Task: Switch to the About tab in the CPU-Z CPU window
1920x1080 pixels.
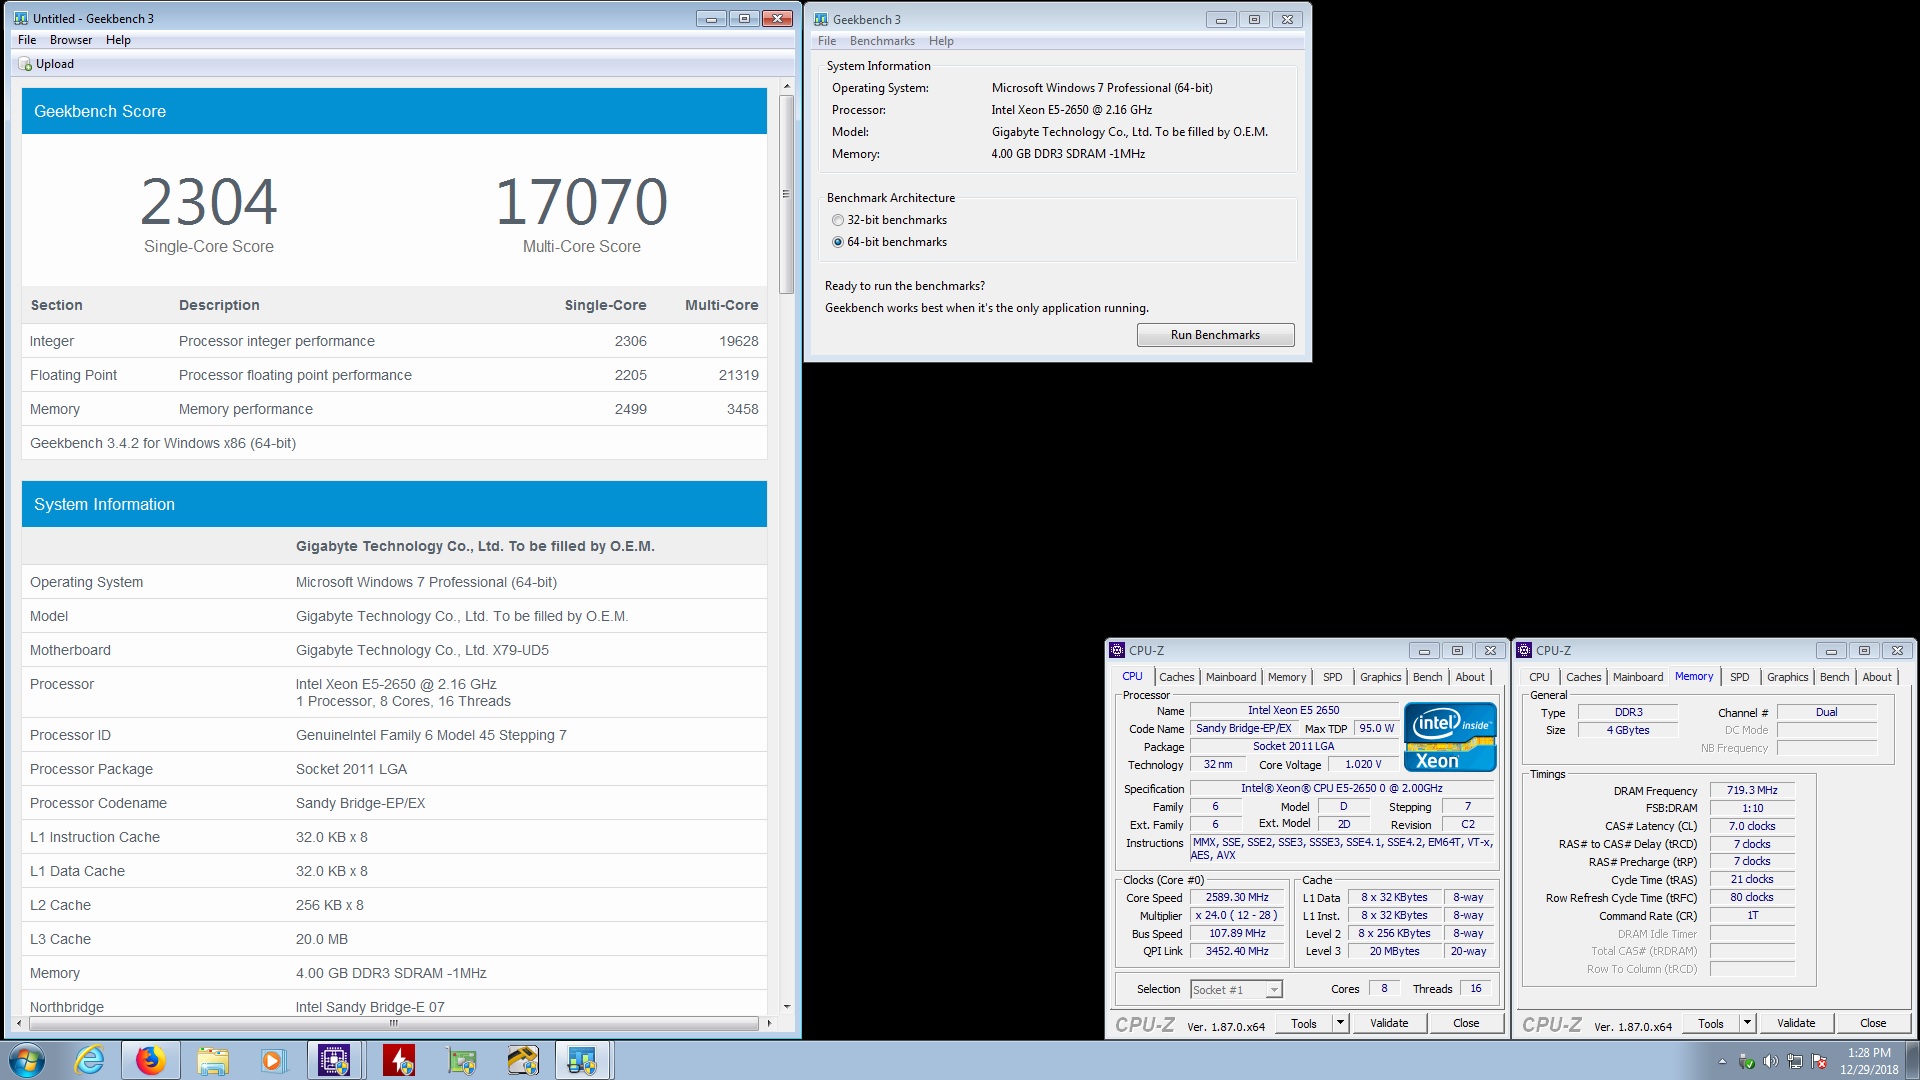Action: [x=1470, y=677]
